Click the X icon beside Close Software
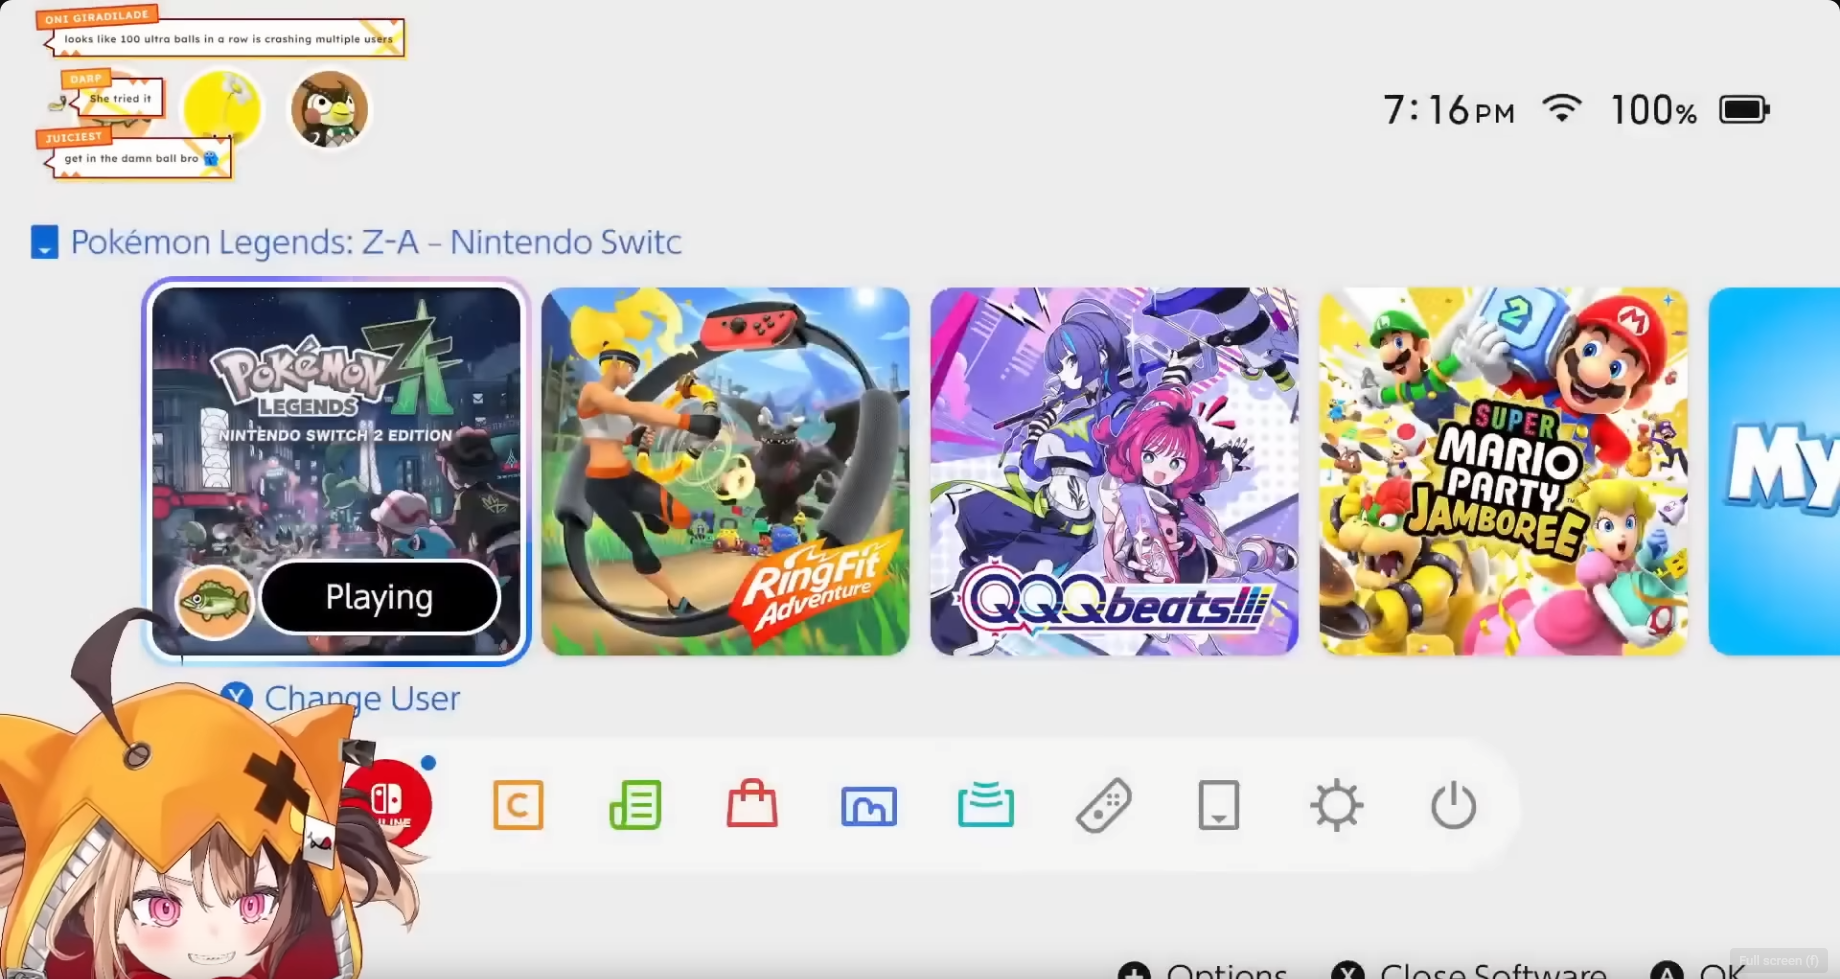The height and width of the screenshot is (979, 1840). pyautogui.click(x=1348, y=970)
